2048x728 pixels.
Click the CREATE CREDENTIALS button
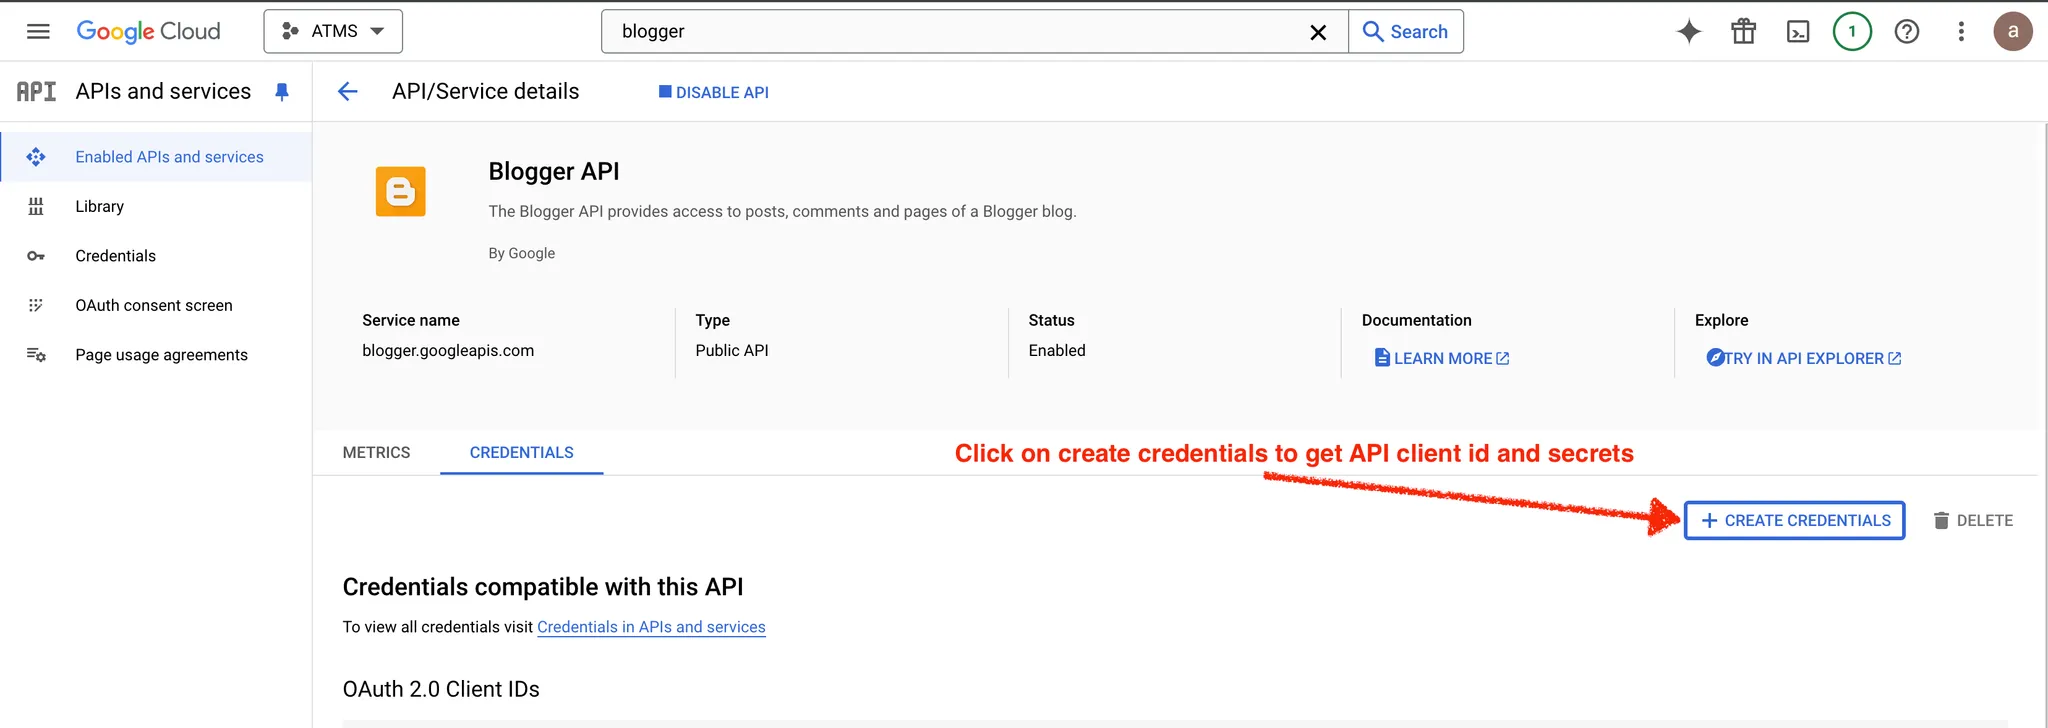1795,520
